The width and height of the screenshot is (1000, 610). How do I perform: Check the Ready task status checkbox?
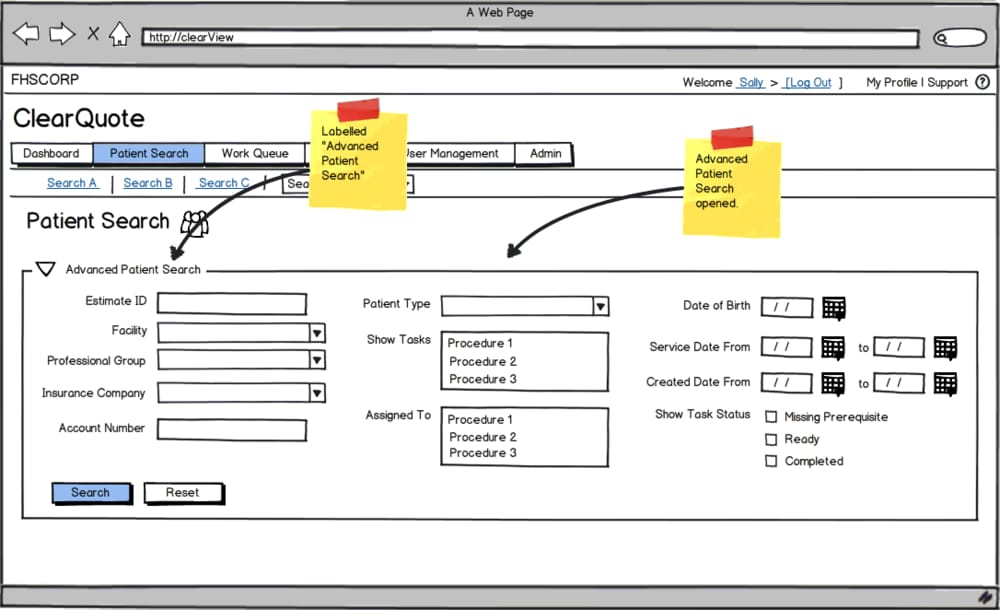click(x=771, y=439)
